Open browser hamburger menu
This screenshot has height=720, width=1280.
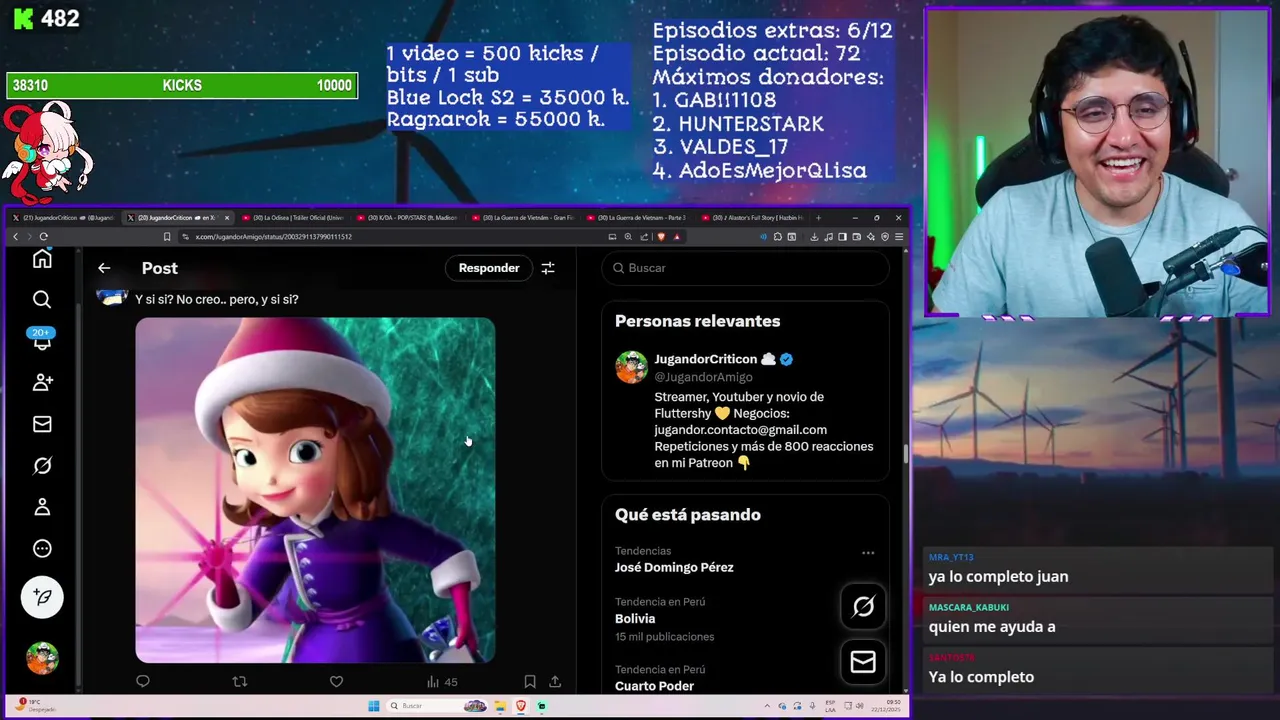[899, 237]
